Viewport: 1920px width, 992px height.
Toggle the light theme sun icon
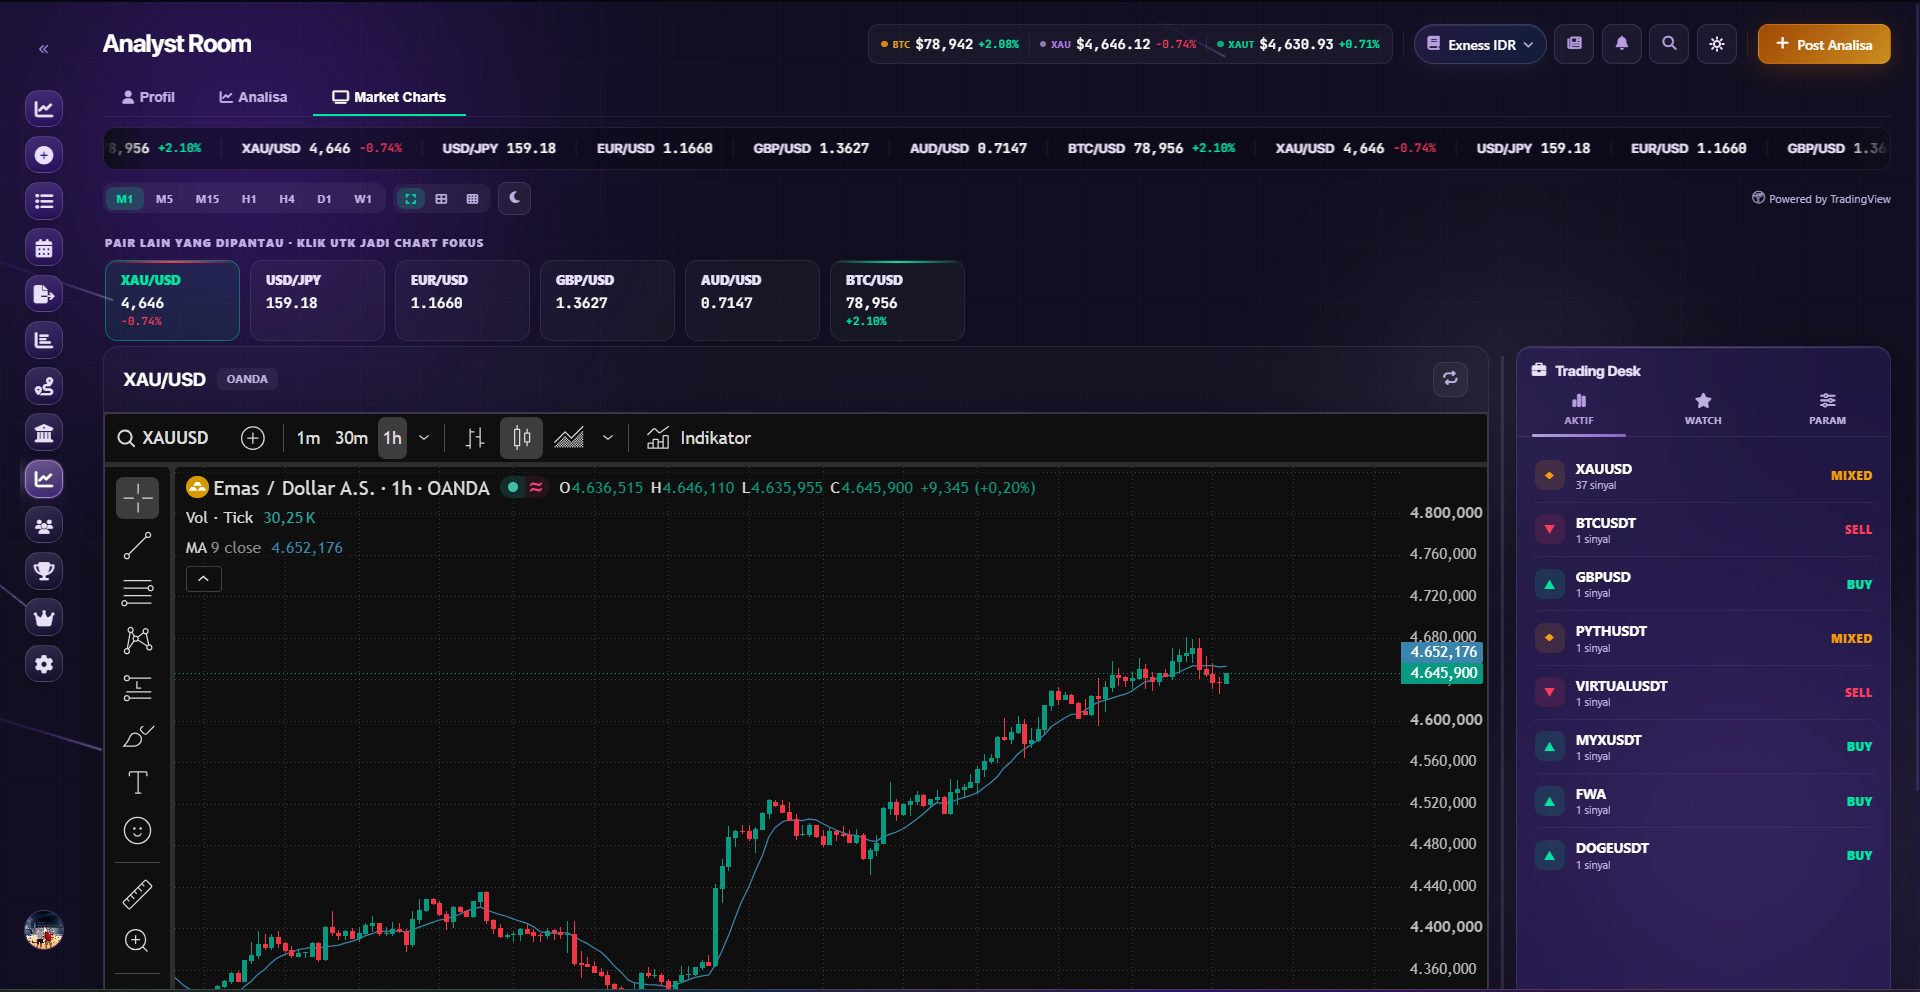click(x=1717, y=44)
